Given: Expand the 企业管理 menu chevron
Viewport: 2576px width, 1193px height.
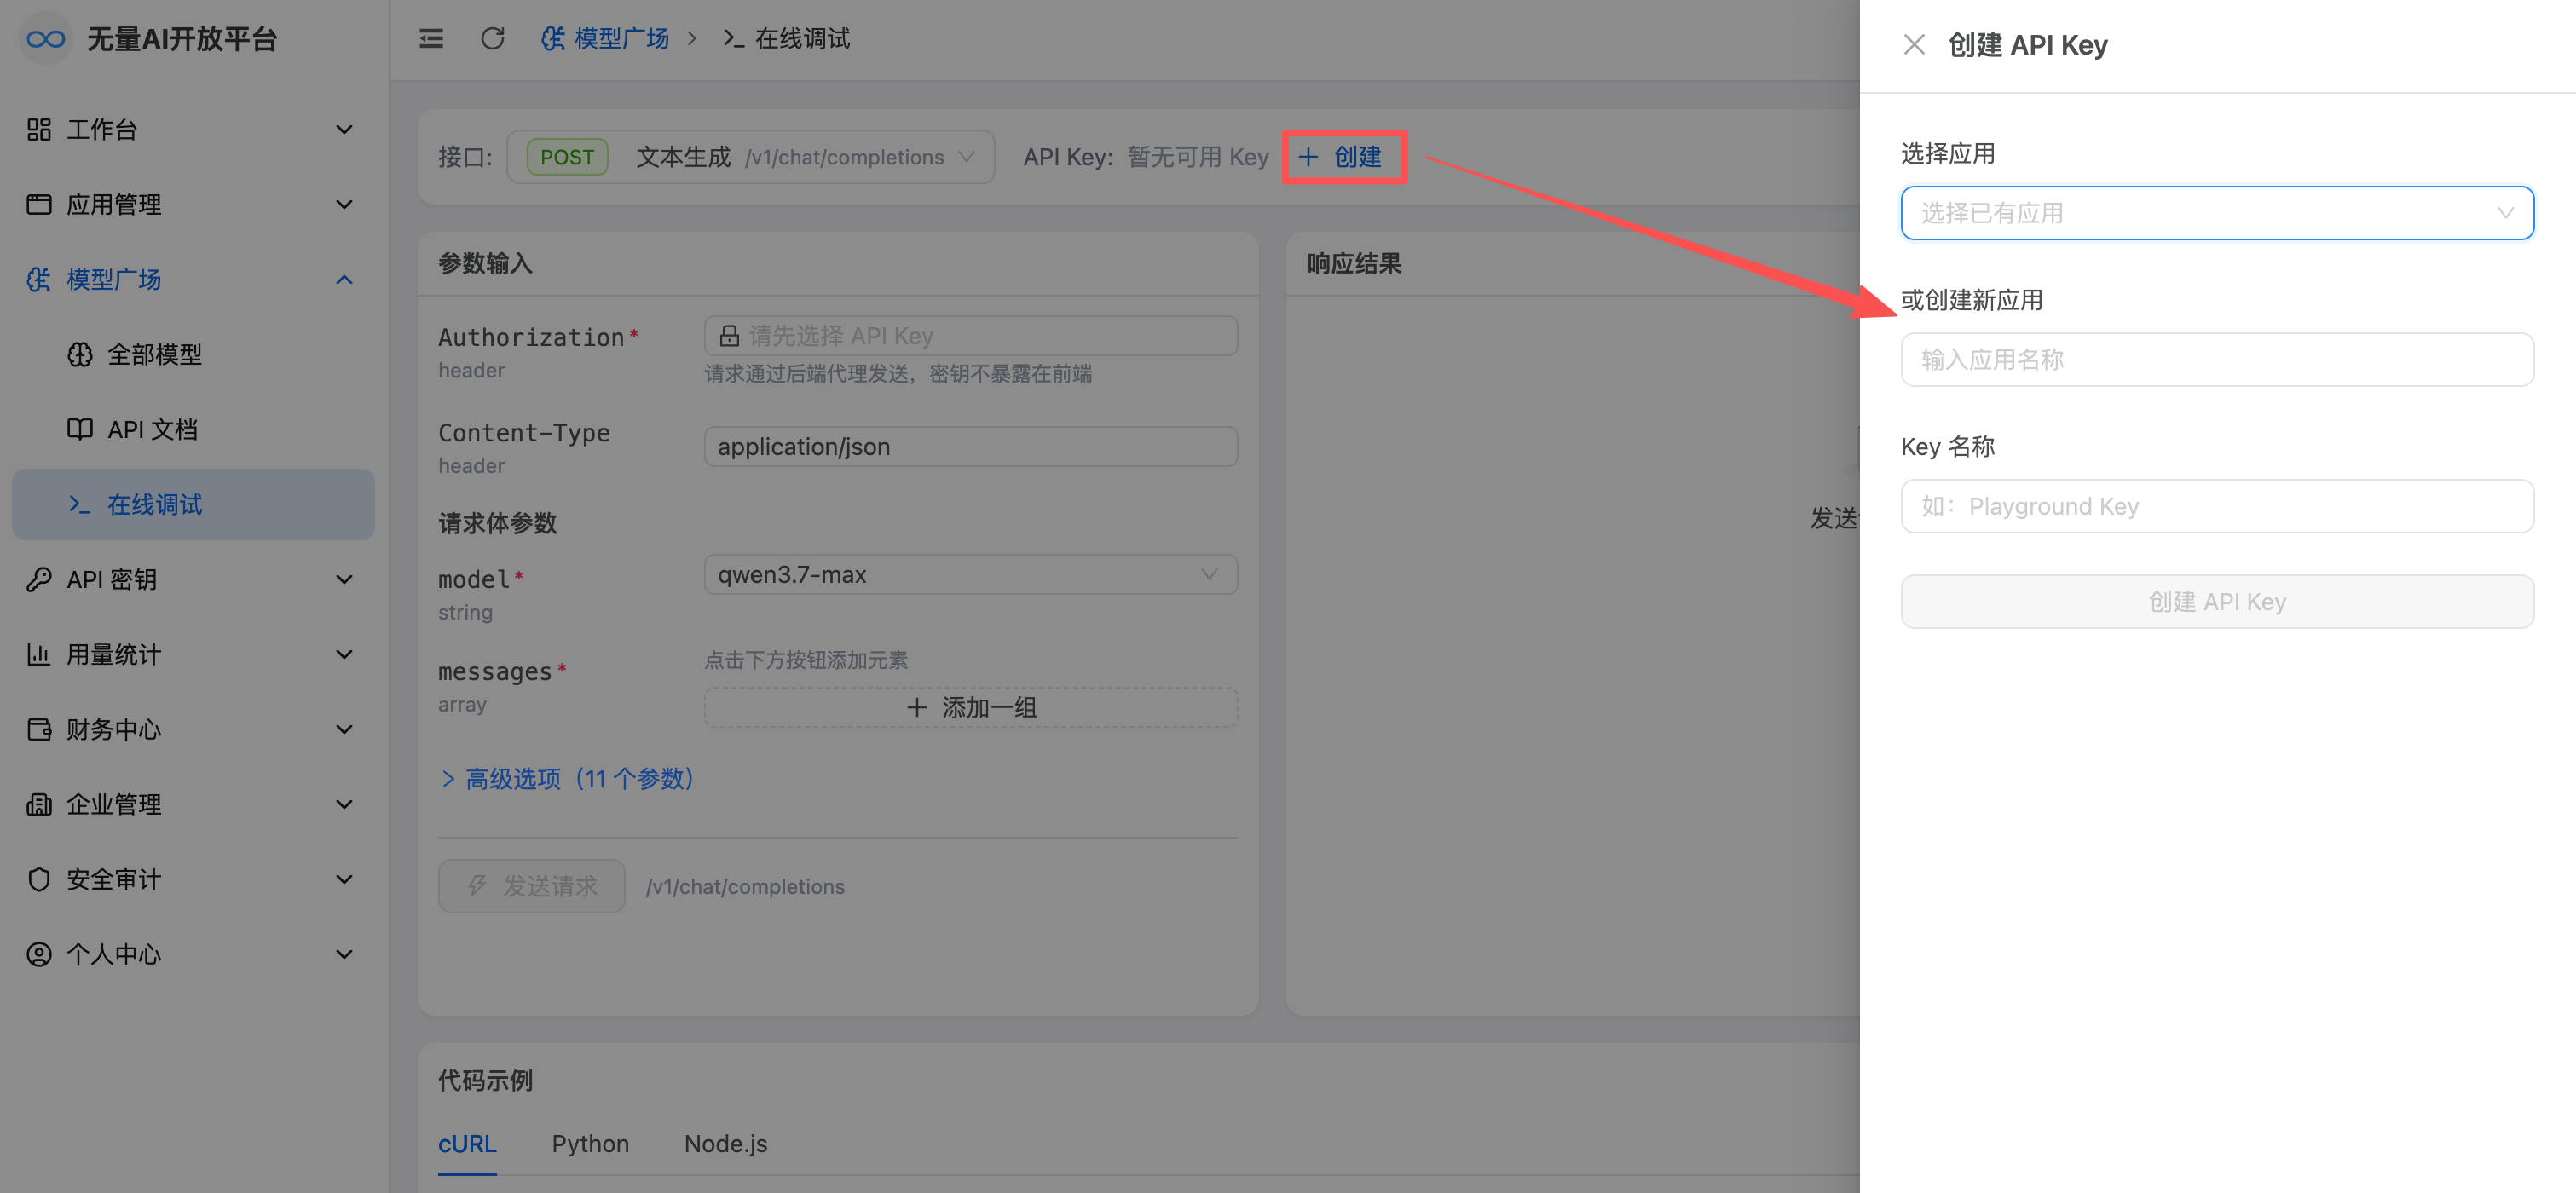Looking at the screenshot, I should (x=344, y=804).
